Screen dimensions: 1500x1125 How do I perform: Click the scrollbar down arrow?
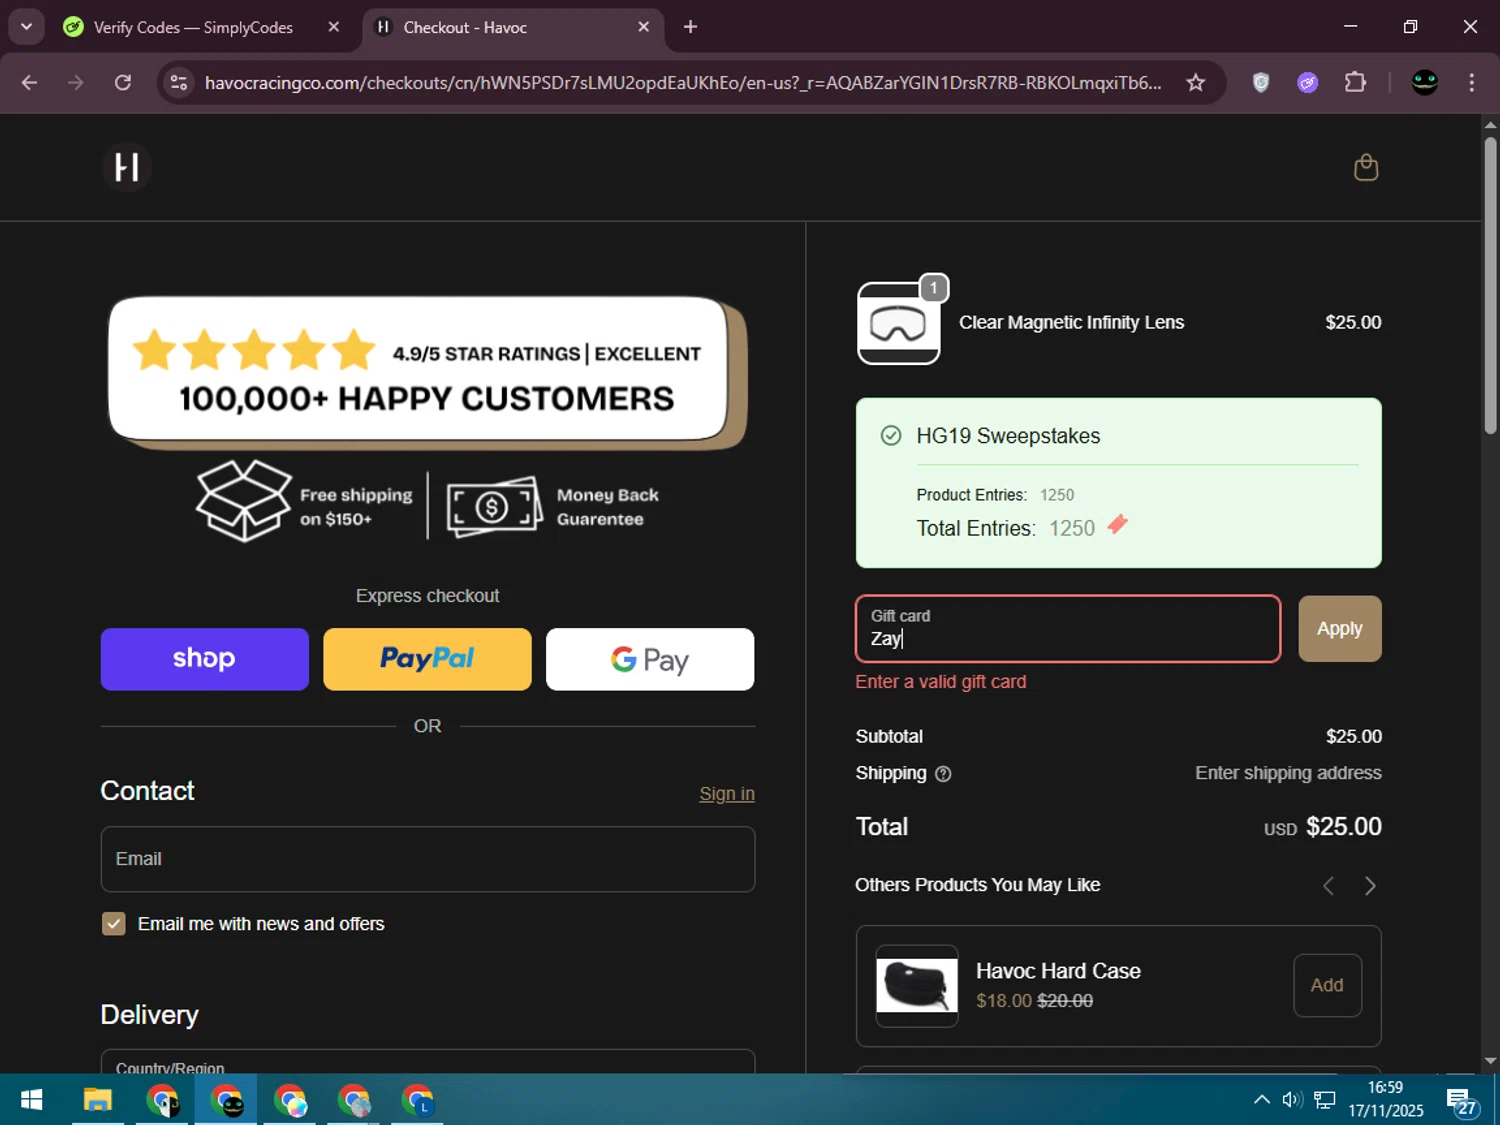click(1490, 1061)
